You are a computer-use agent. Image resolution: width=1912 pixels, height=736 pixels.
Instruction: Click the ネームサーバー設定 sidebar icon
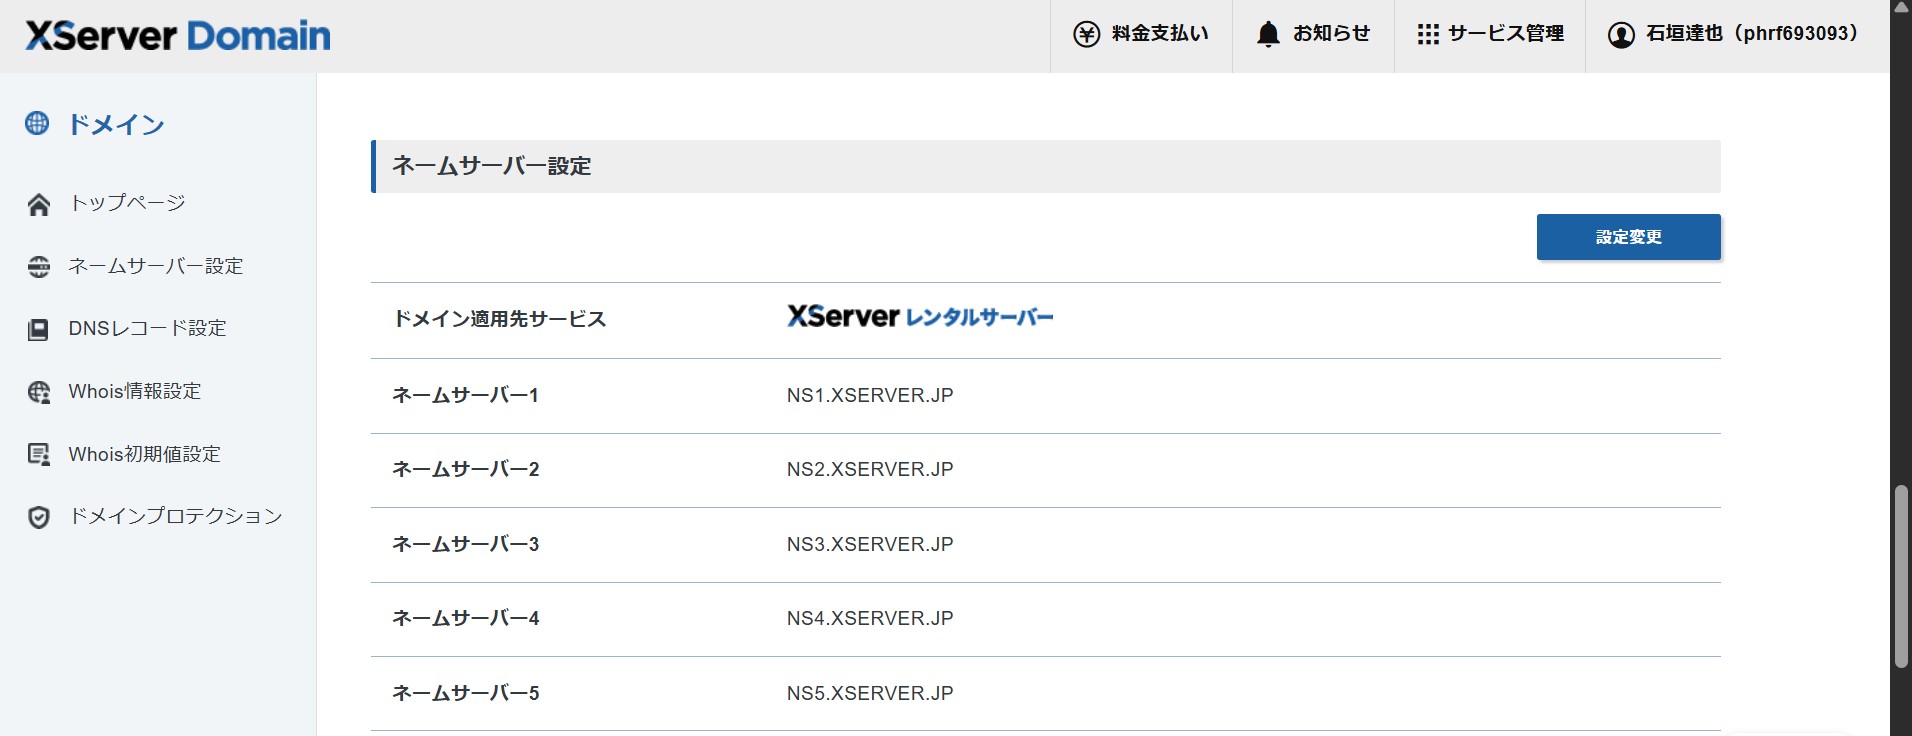tap(39, 267)
